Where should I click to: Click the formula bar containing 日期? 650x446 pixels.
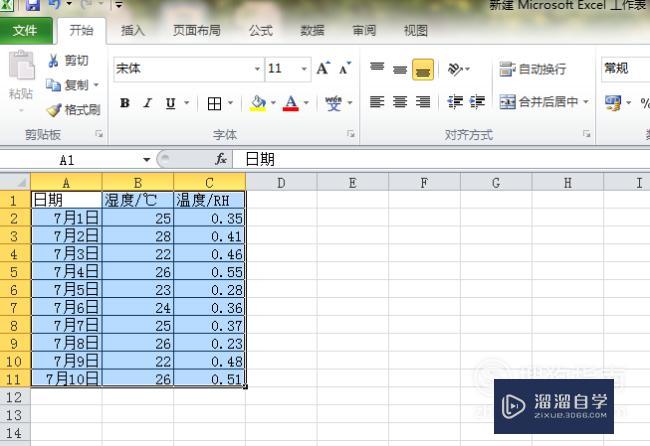pos(441,159)
